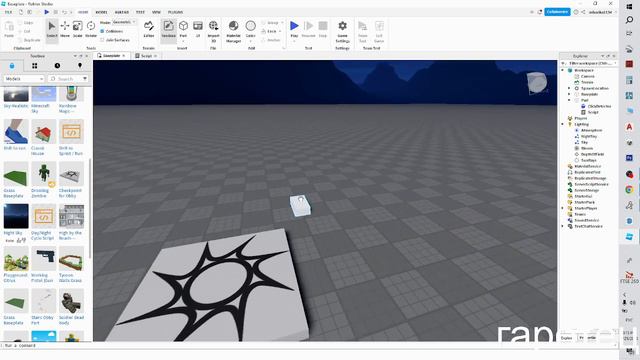Image resolution: width=640 pixels, height=360 pixels.
Task: Switch to the HOME ribbon tab
Action: (83, 12)
